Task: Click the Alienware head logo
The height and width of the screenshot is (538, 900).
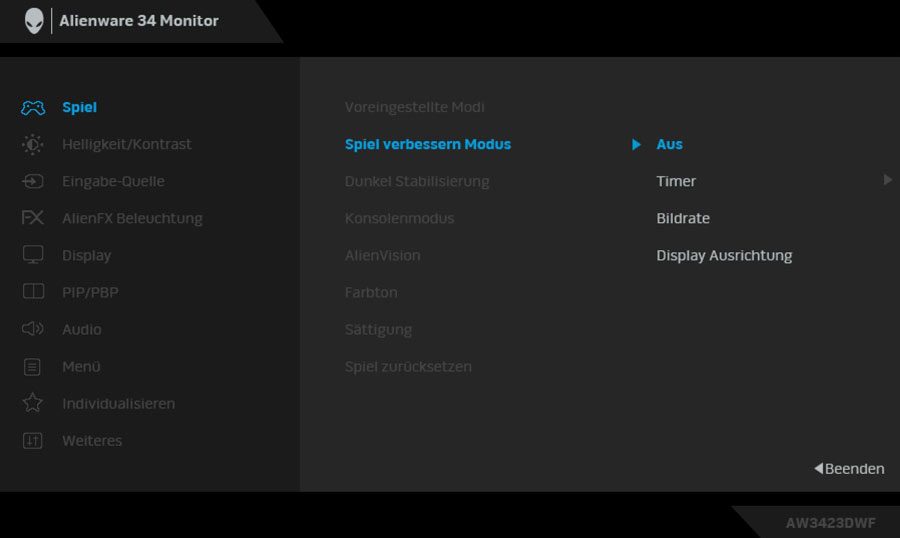Action: (34, 21)
